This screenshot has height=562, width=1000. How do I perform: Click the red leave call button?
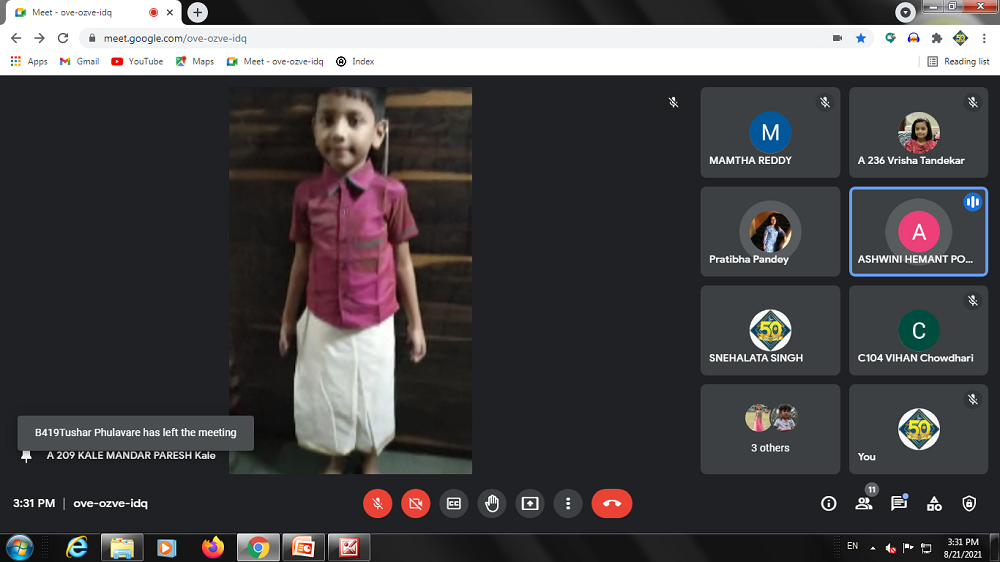click(x=612, y=503)
